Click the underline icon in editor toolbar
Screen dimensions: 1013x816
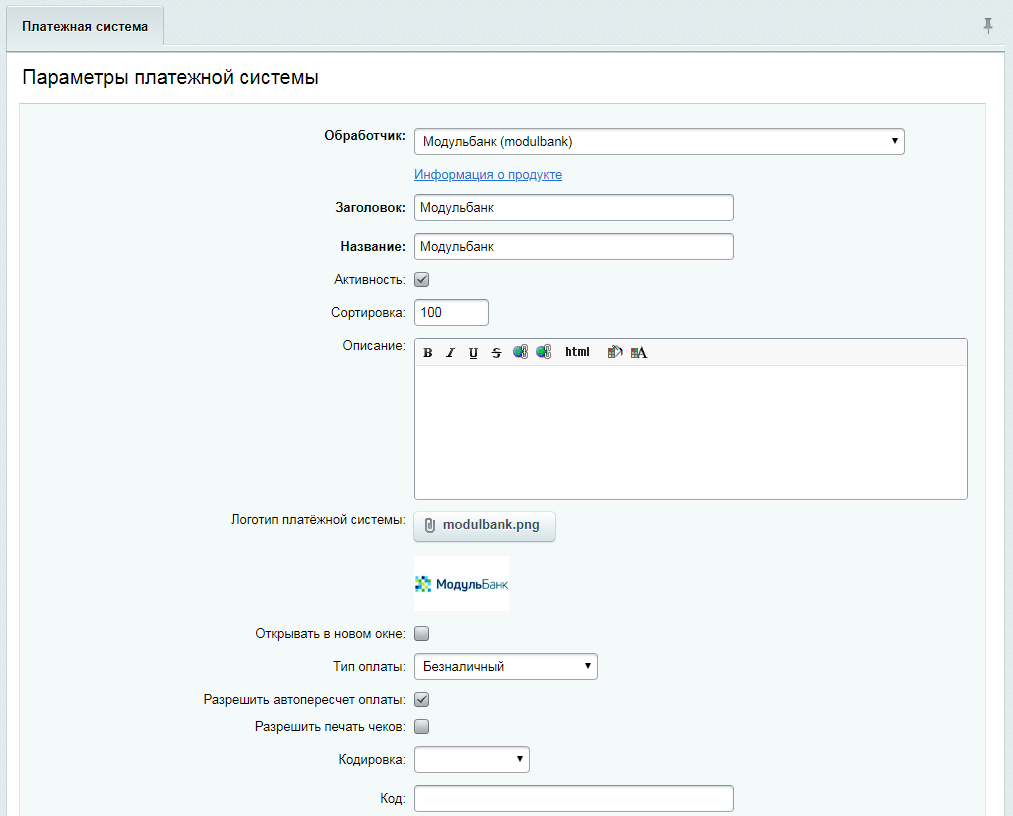(473, 352)
